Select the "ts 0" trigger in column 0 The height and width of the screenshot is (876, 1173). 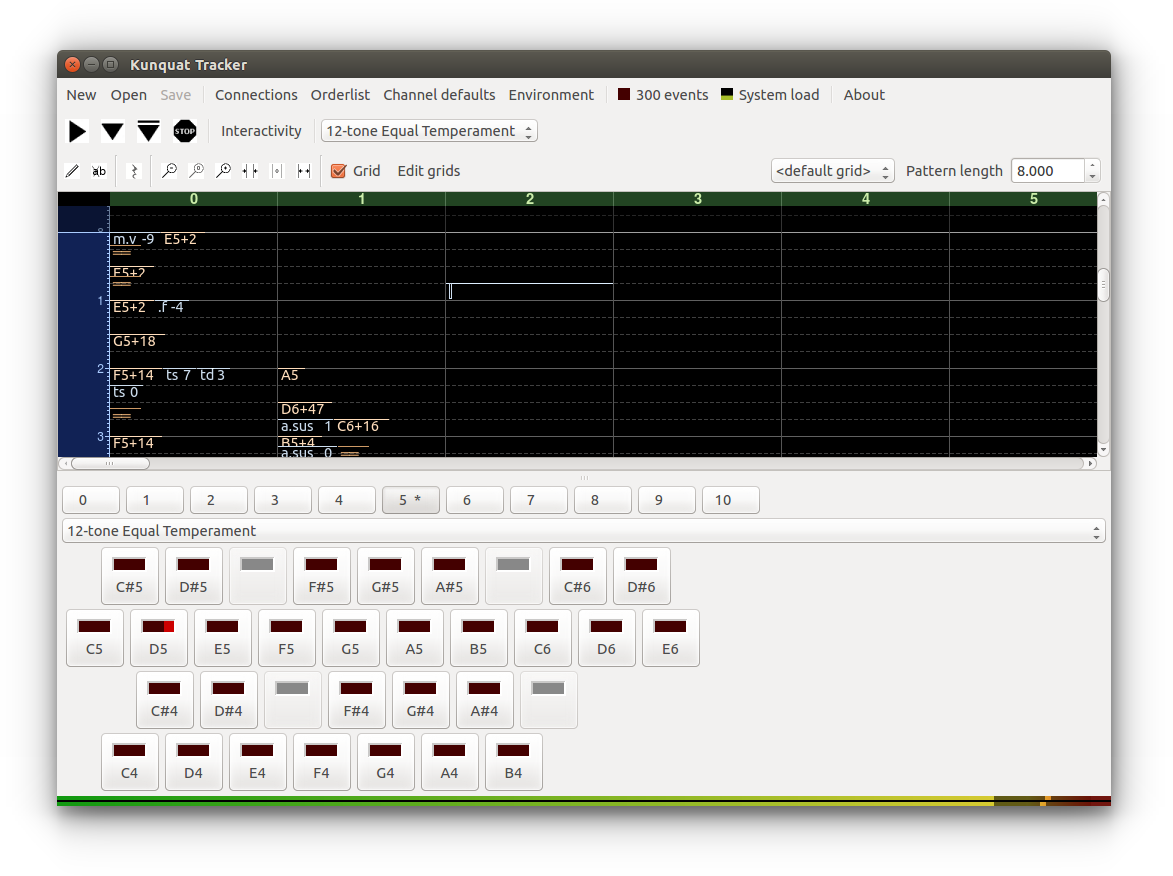point(126,393)
